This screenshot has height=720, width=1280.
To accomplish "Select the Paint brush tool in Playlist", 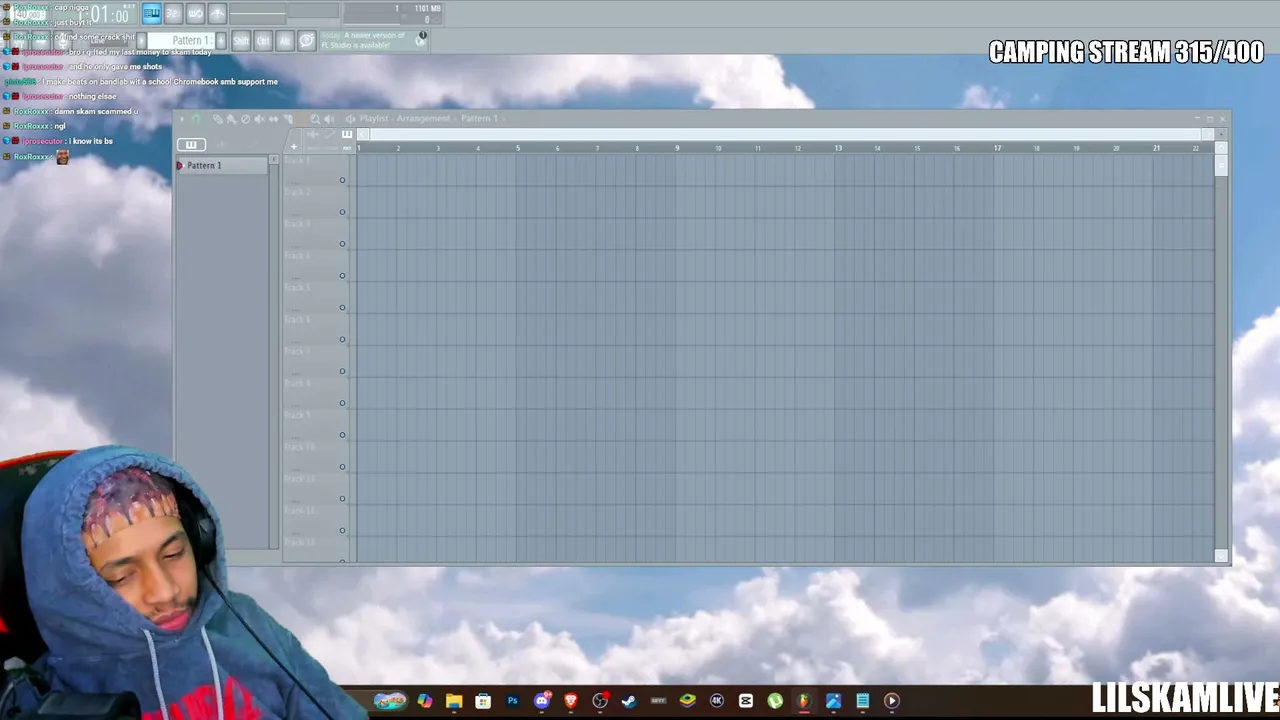I will [231, 119].
